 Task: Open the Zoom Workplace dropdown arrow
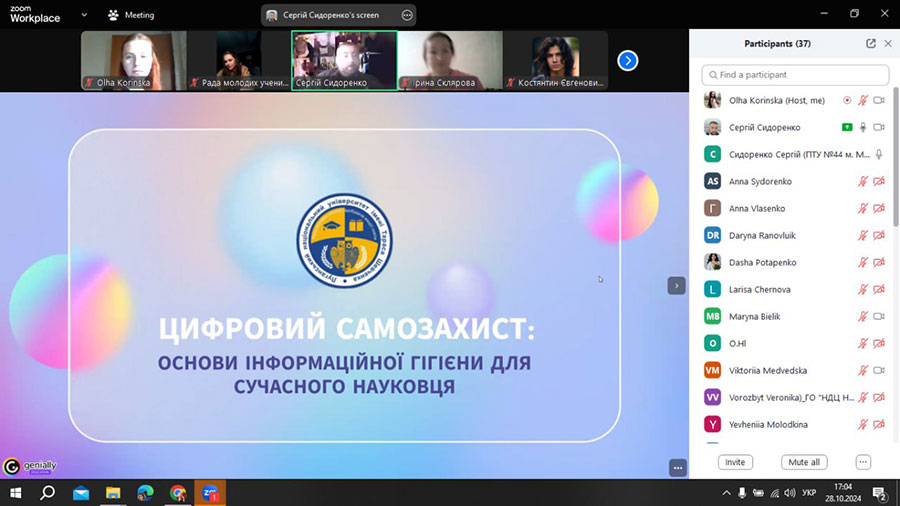(x=83, y=15)
